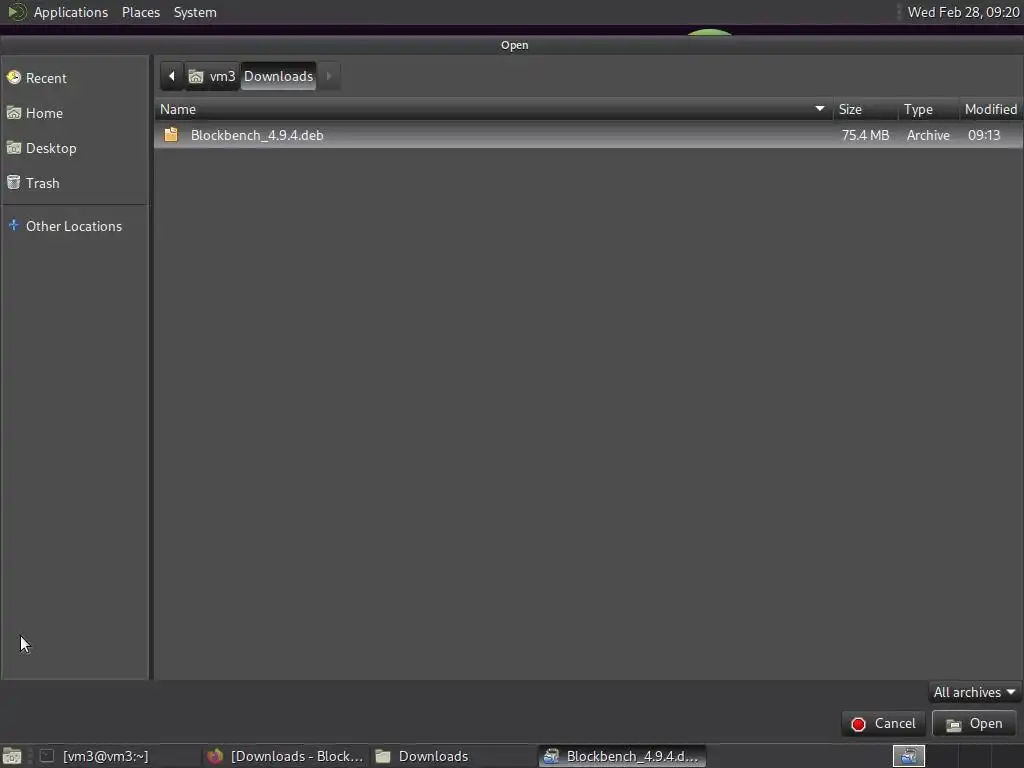The image size is (1024, 768).
Task: Switch to Firefox Downloads - Block window
Action: tap(285, 756)
